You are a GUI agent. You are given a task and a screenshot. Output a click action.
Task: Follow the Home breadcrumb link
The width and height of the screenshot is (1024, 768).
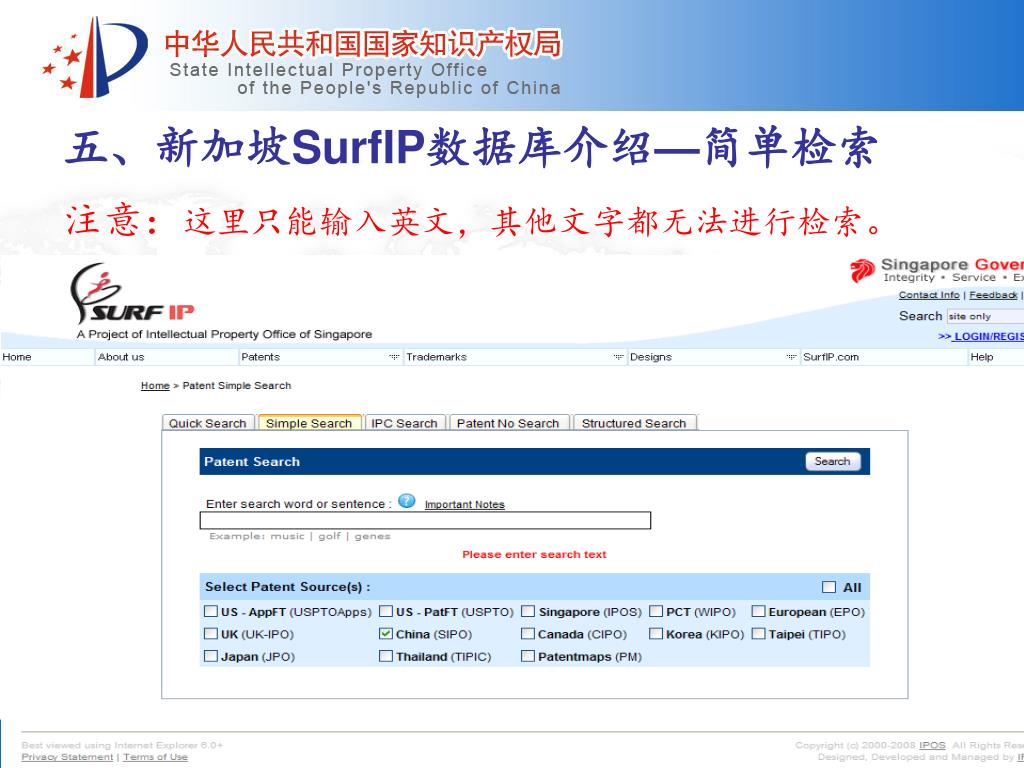click(x=155, y=385)
